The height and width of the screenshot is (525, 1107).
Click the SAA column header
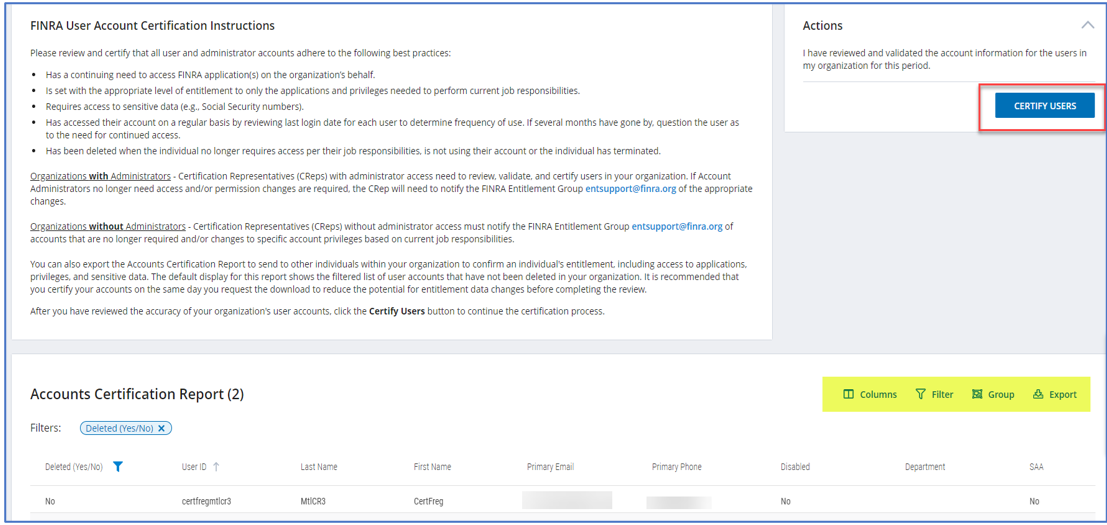pos(1036,467)
